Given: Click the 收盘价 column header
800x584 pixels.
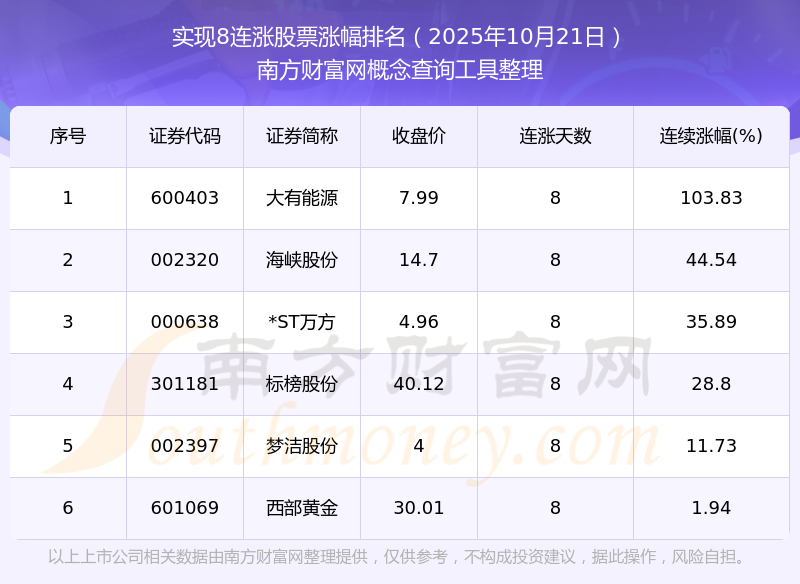Looking at the screenshot, I should (419, 136).
